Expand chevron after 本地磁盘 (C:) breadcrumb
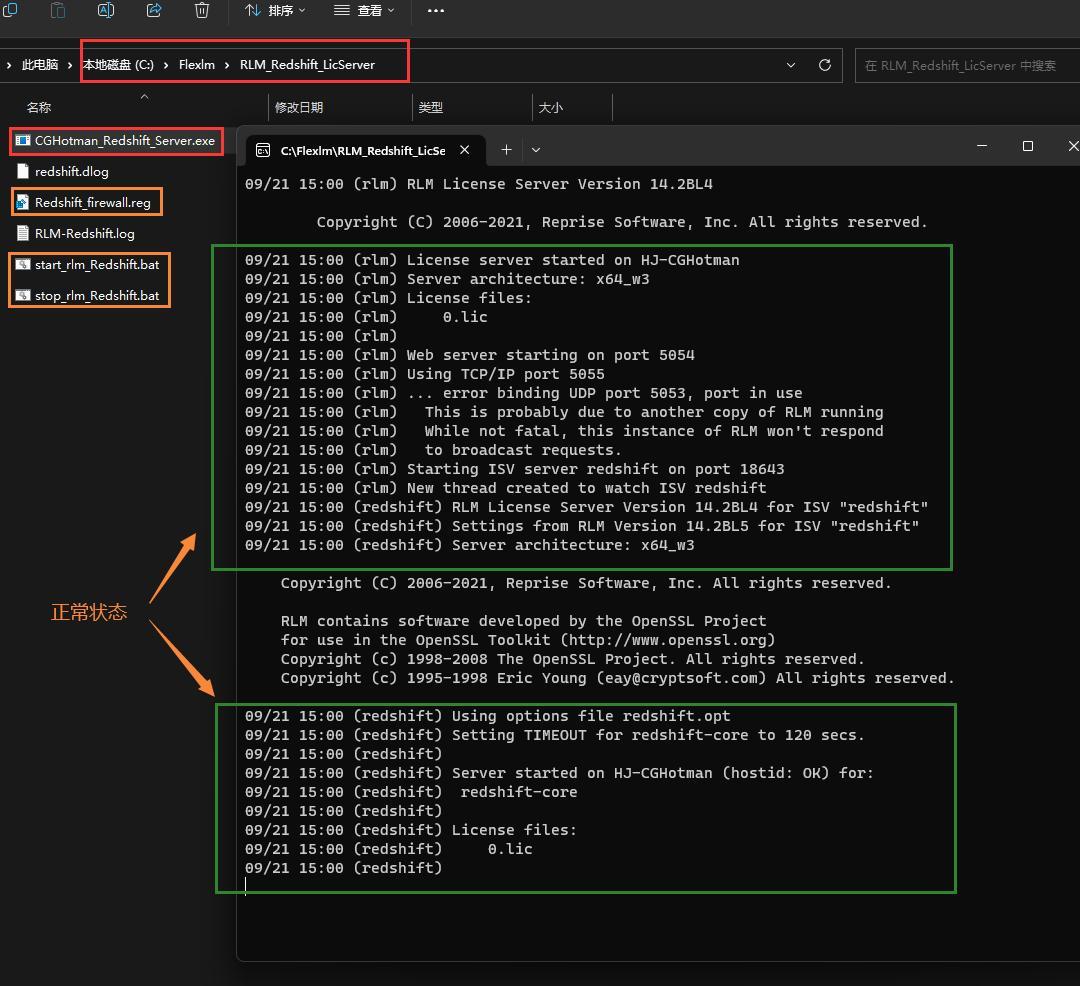Image resolution: width=1080 pixels, height=986 pixels. (166, 65)
